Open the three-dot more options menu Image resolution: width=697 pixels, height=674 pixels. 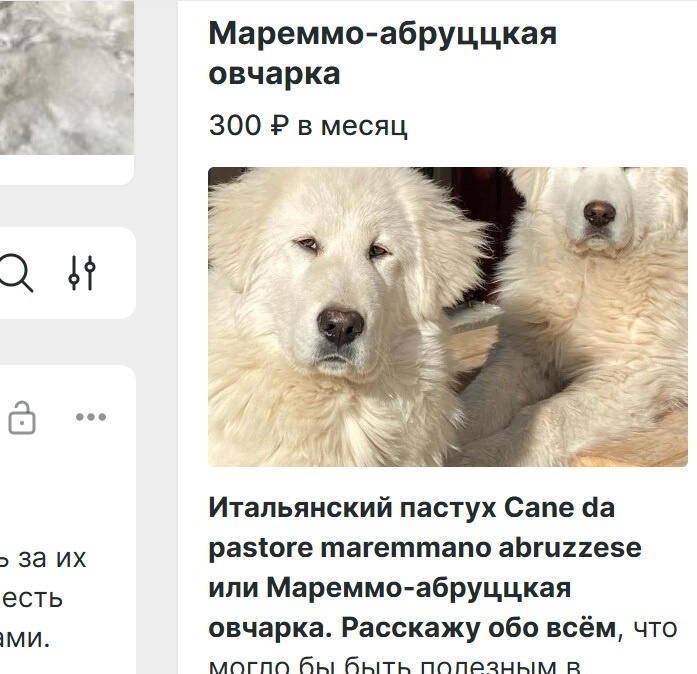(91, 417)
